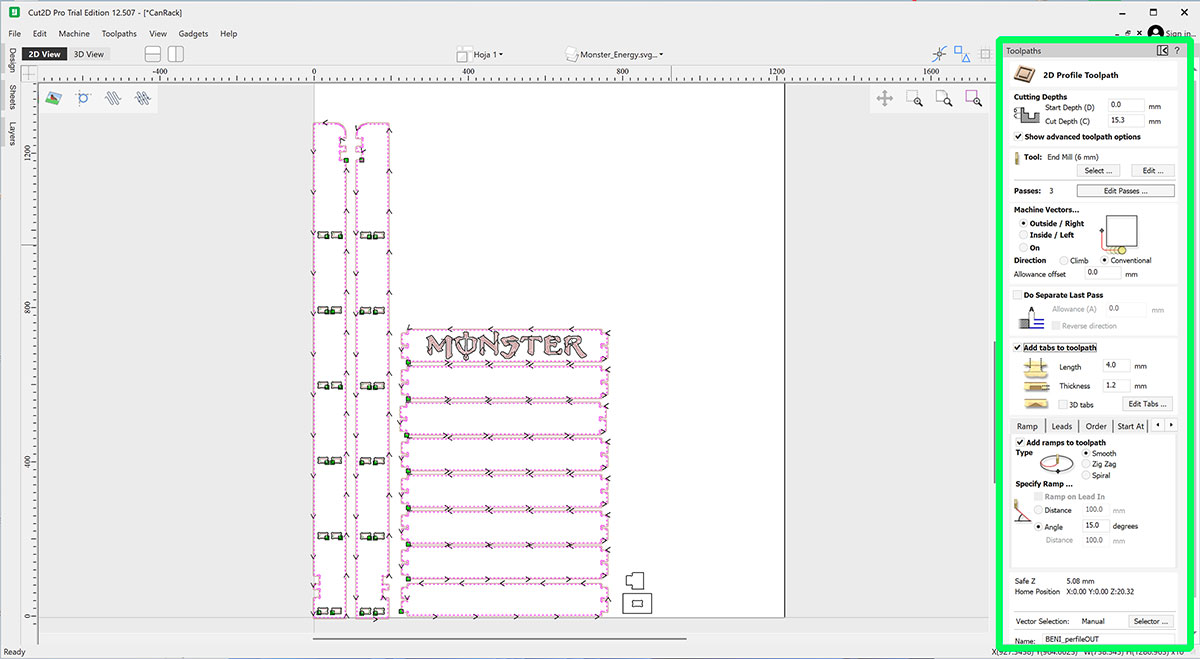This screenshot has width=1200, height=659.
Task: Click the tool Edit ... button
Action: [x=1153, y=171]
